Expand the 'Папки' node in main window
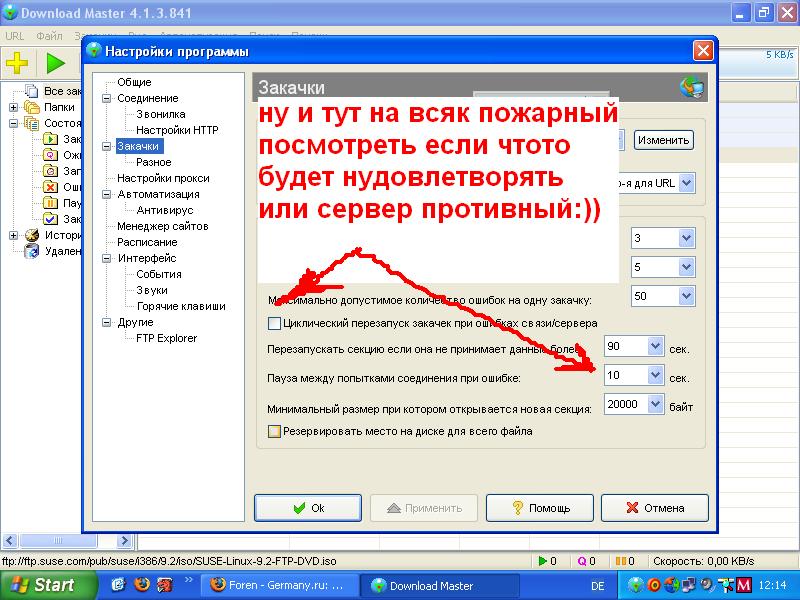 pyautogui.click(x=13, y=107)
